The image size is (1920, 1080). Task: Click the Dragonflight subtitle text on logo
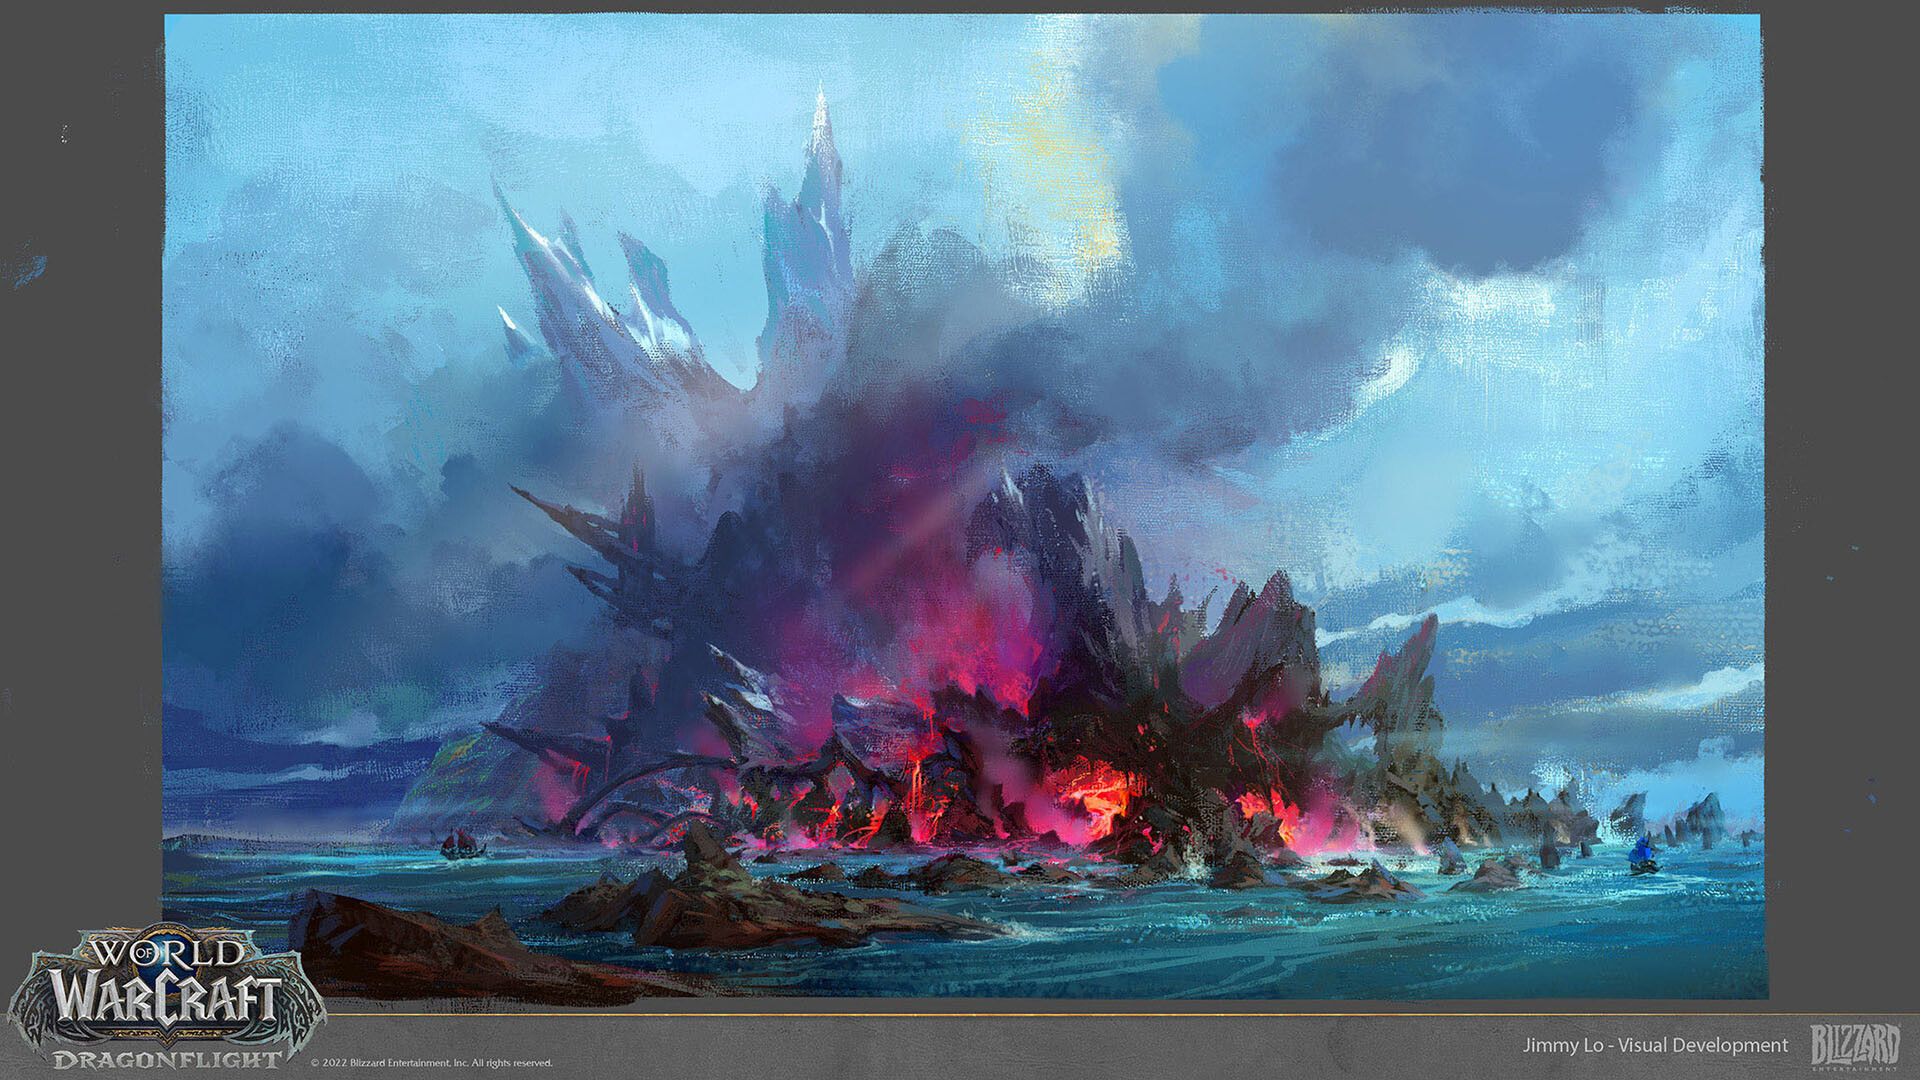pos(167,1059)
